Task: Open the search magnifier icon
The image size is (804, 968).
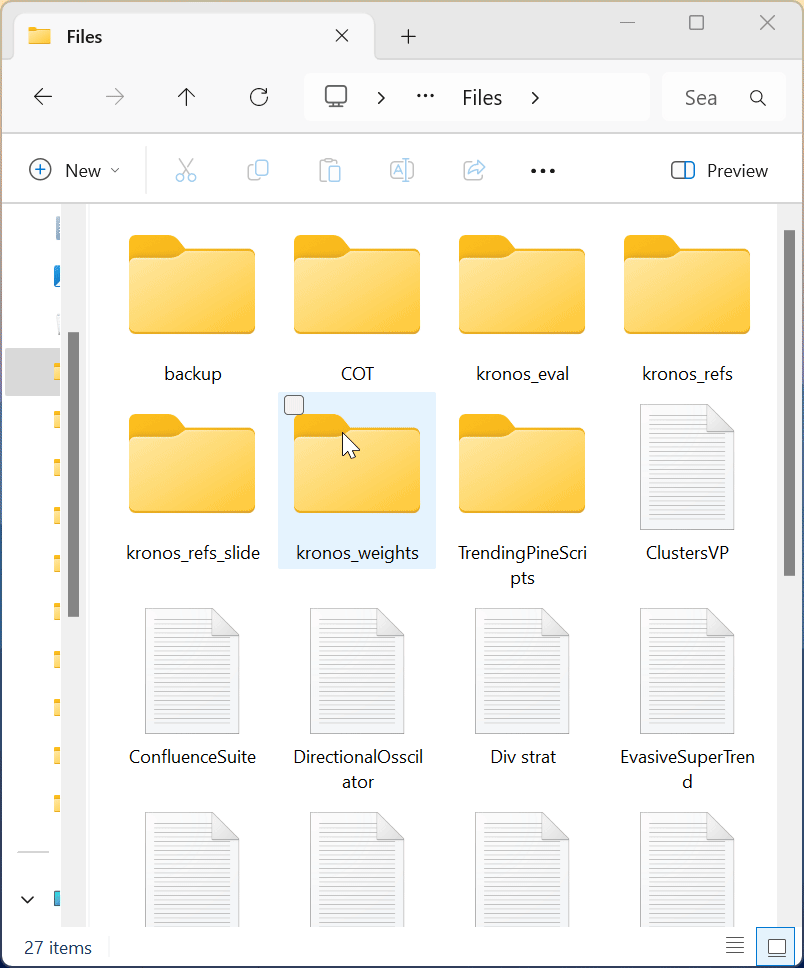Action: (x=758, y=98)
